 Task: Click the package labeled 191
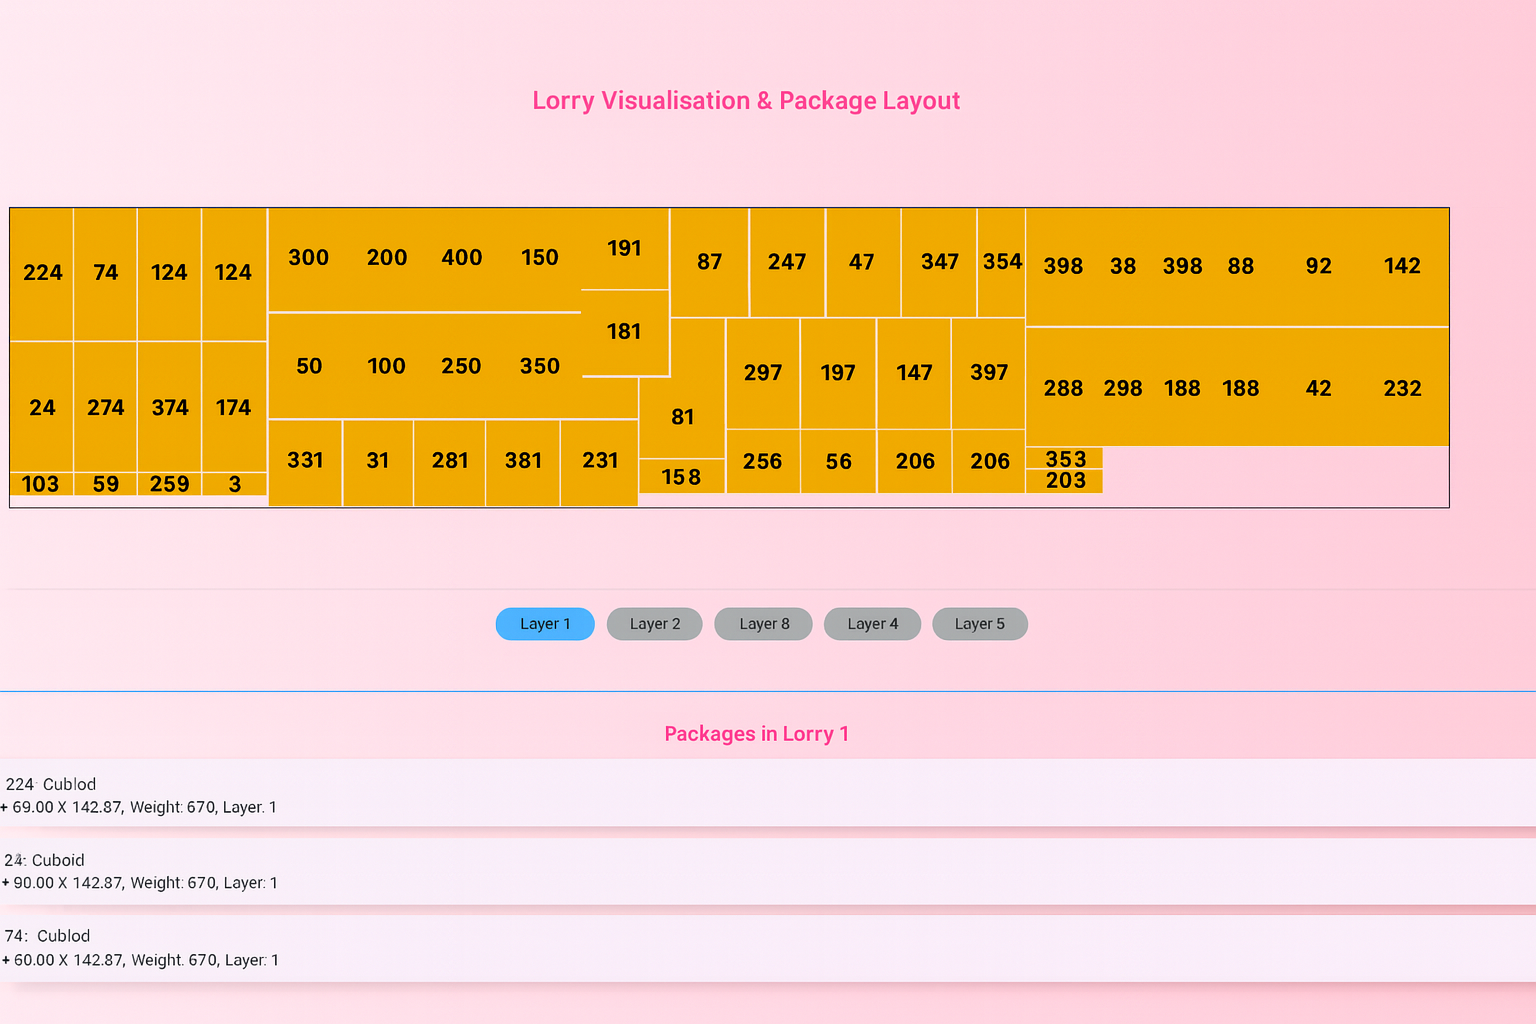[624, 248]
